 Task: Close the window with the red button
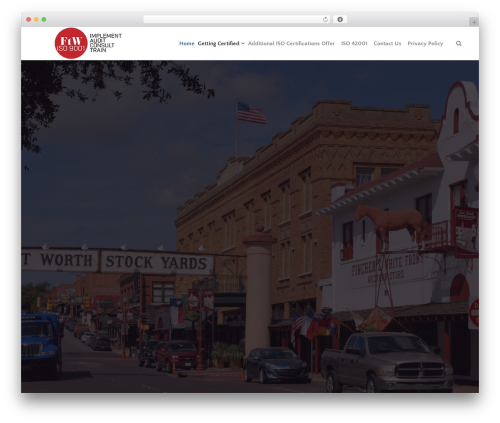click(x=29, y=20)
